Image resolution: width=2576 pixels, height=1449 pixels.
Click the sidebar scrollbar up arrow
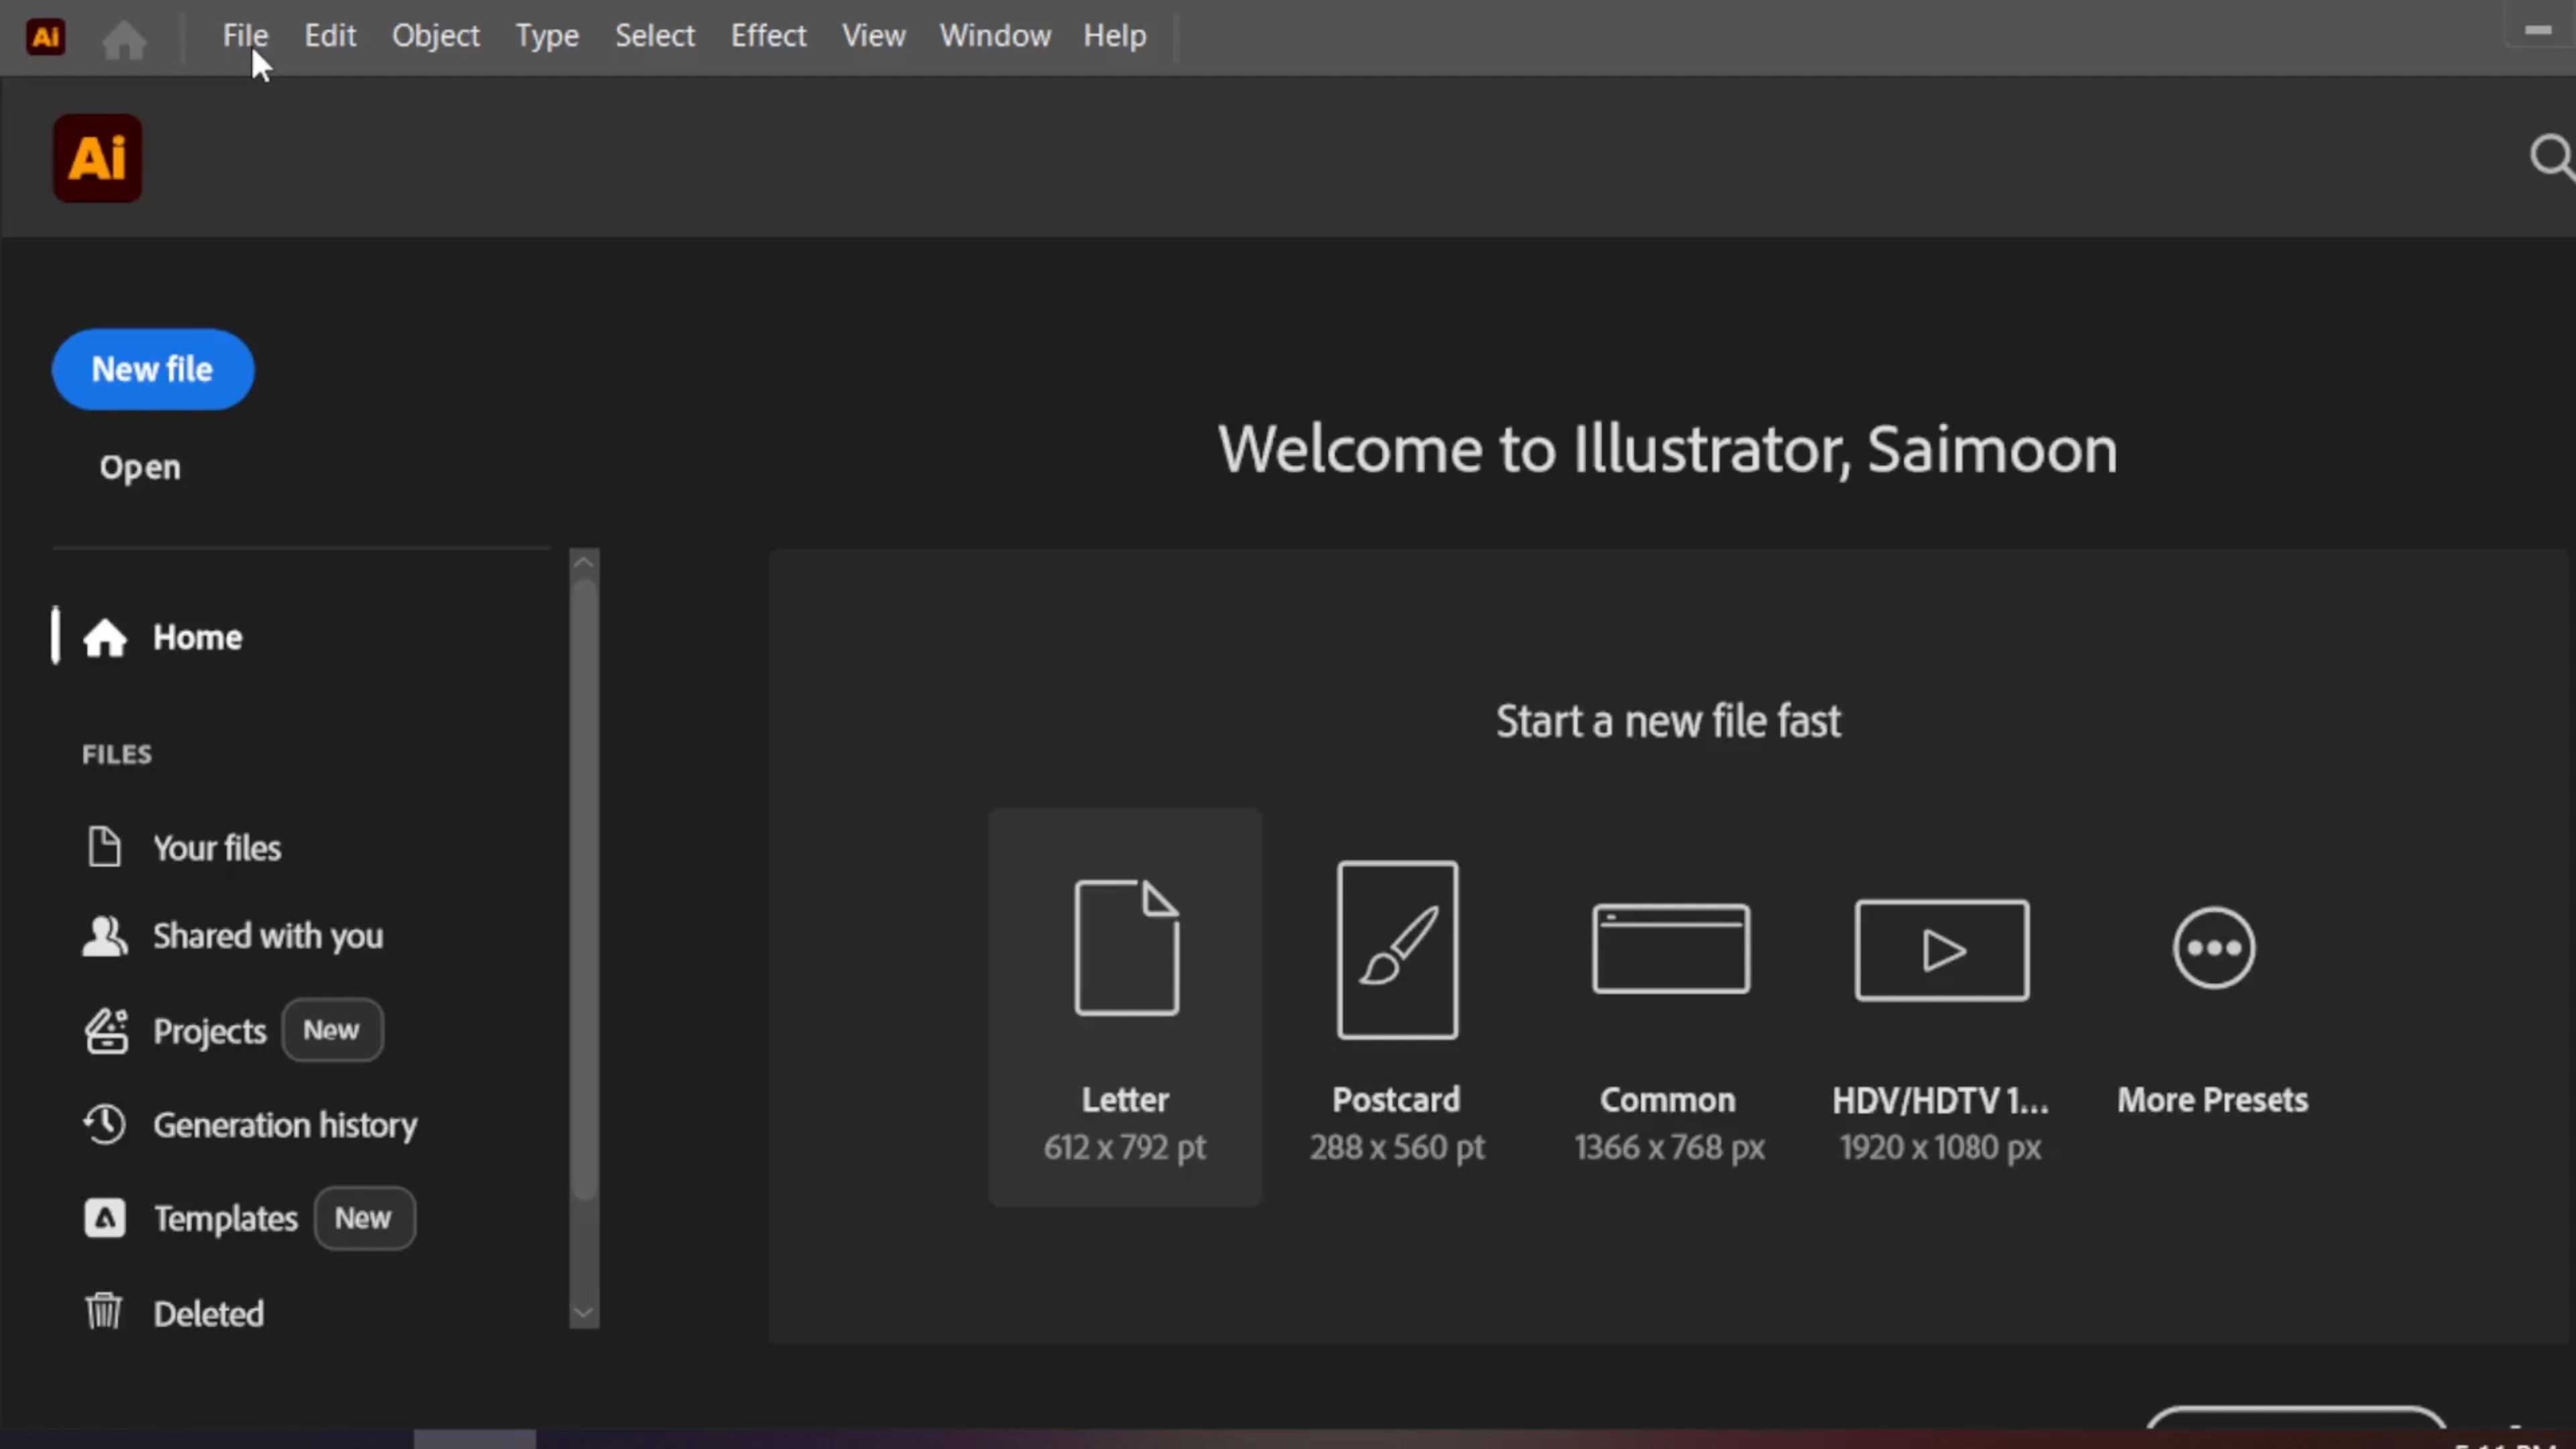[x=584, y=563]
